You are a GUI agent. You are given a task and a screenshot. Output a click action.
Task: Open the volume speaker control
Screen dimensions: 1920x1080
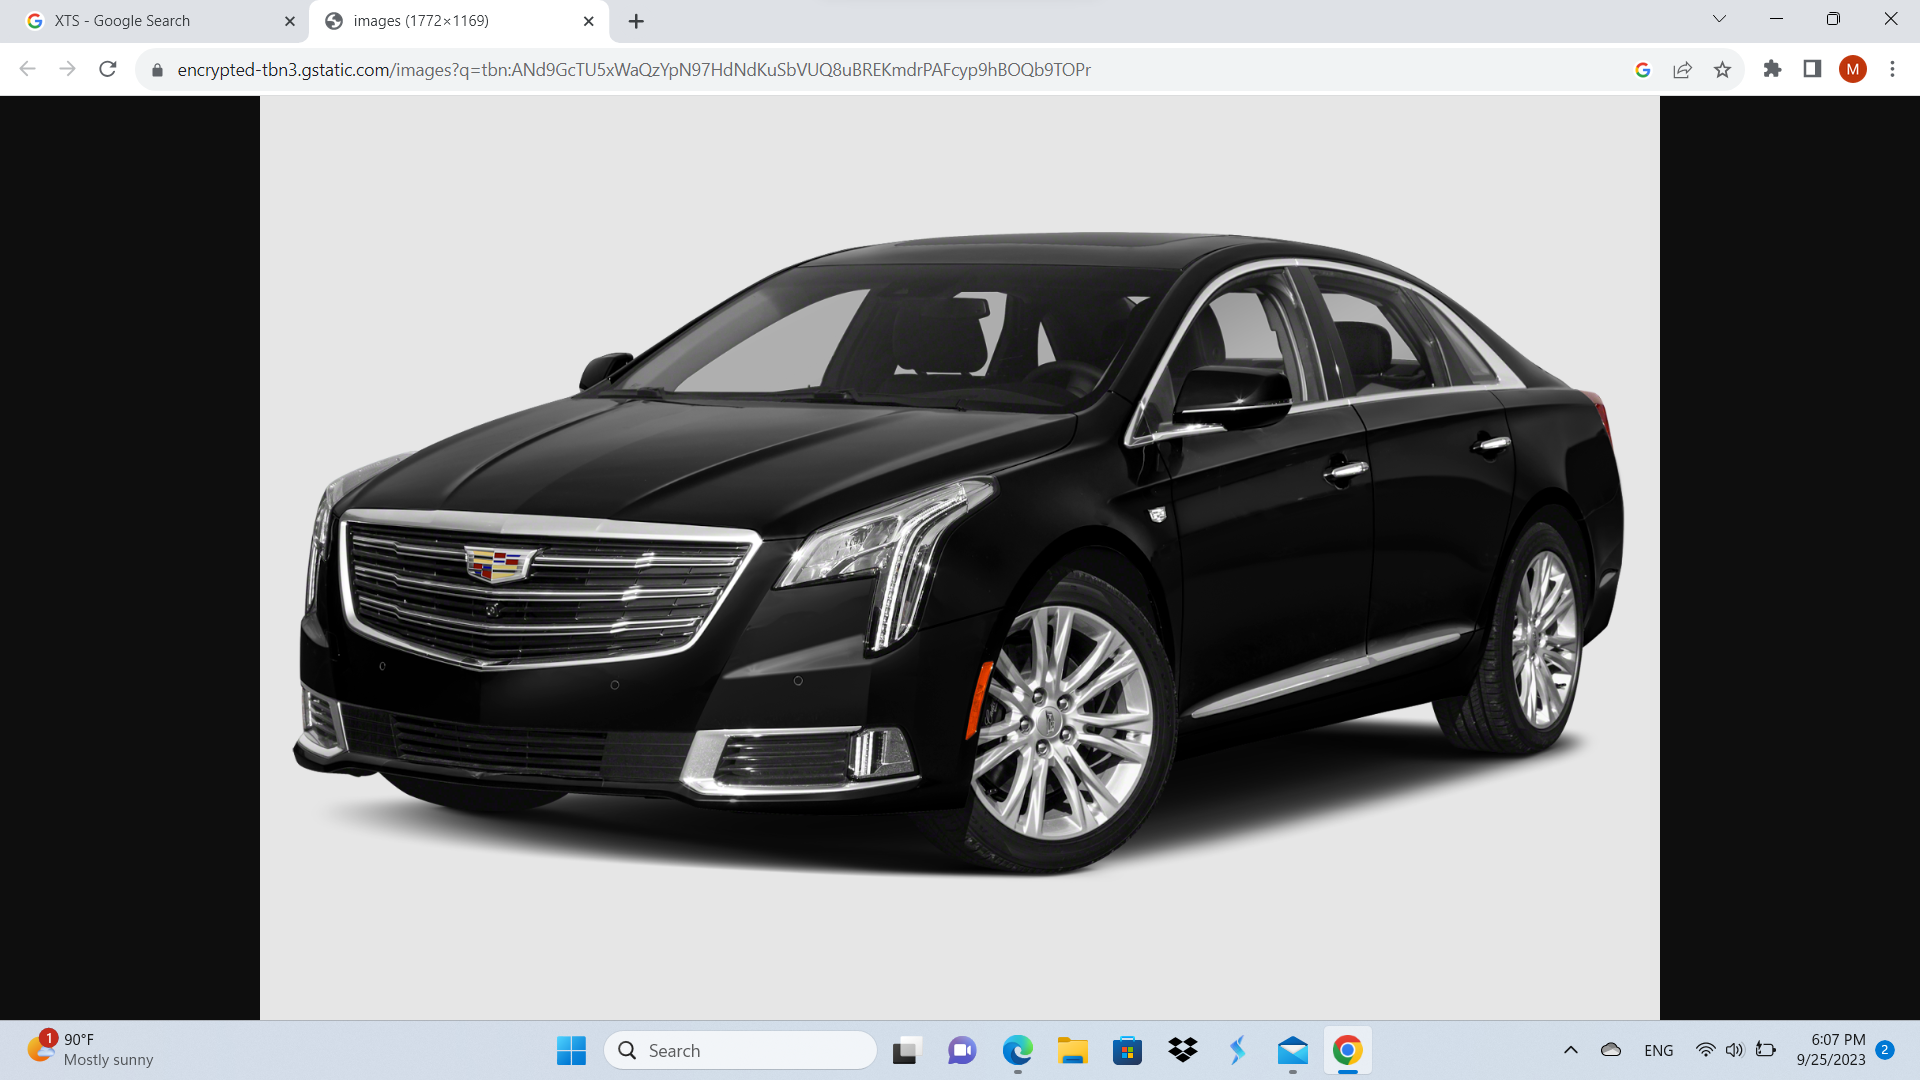(1735, 1050)
